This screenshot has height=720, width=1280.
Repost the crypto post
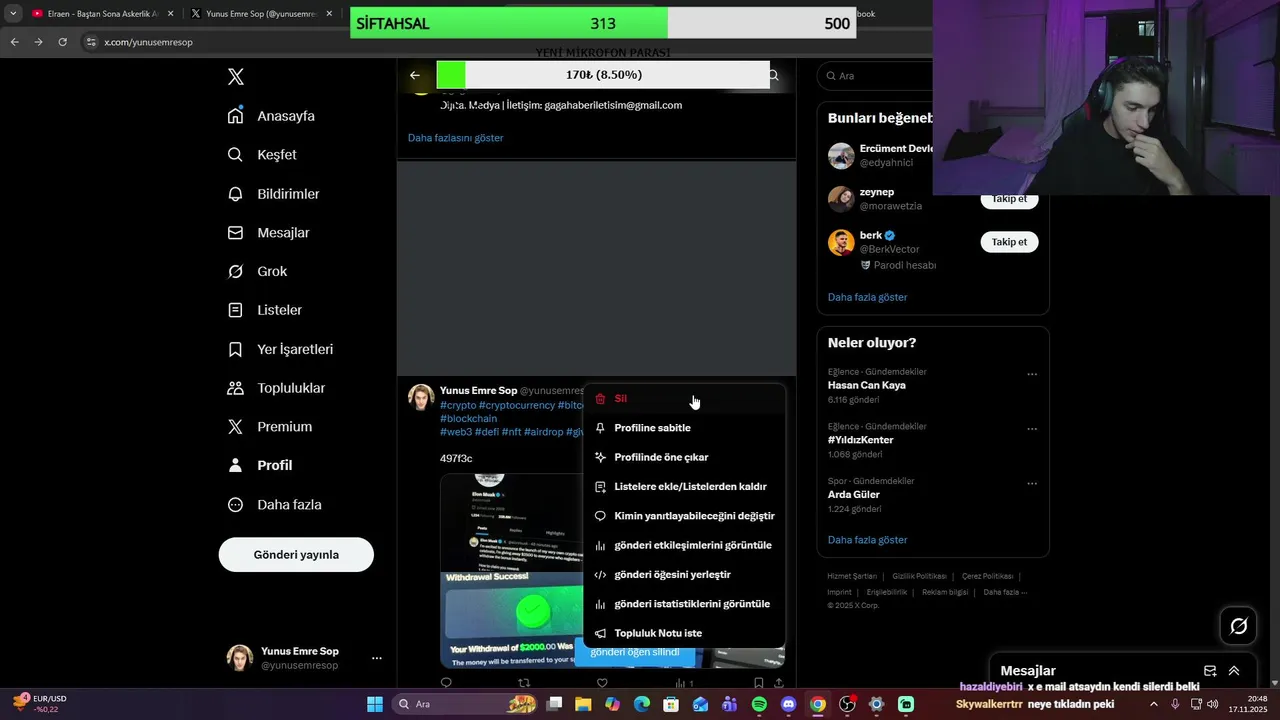click(x=524, y=683)
